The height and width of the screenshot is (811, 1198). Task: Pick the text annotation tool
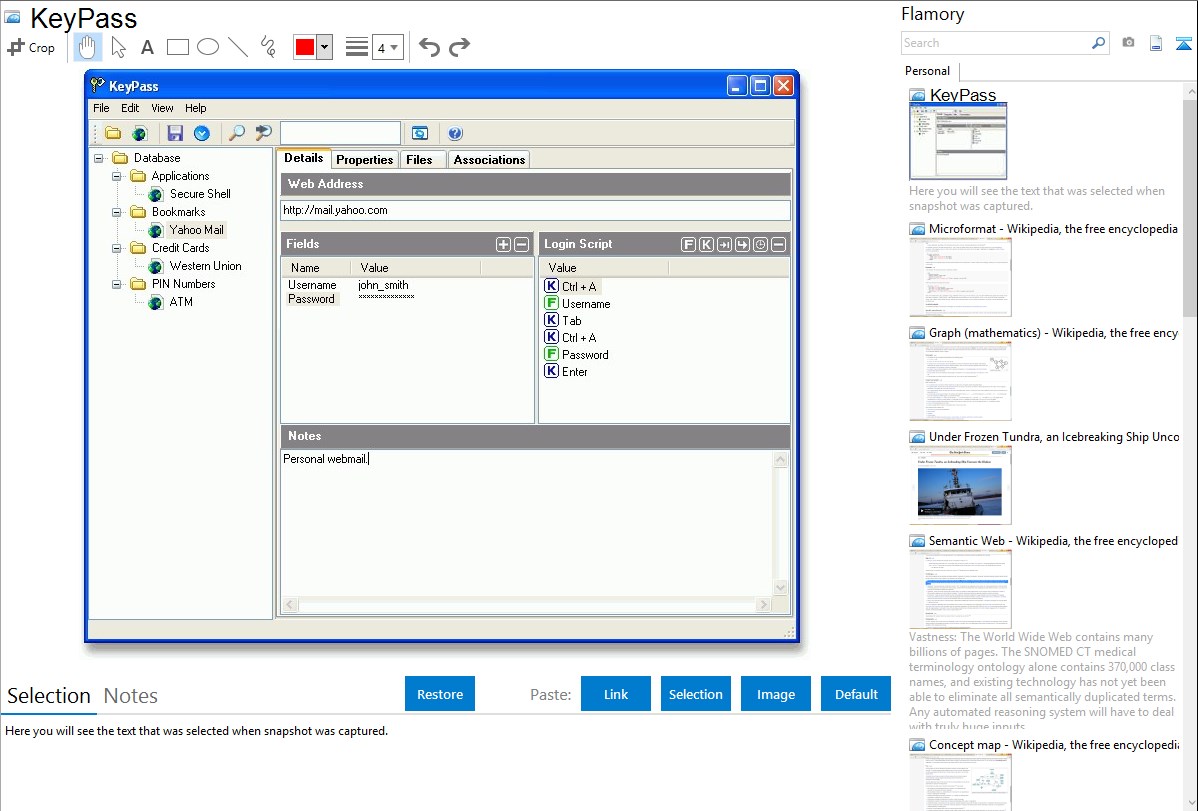[147, 47]
